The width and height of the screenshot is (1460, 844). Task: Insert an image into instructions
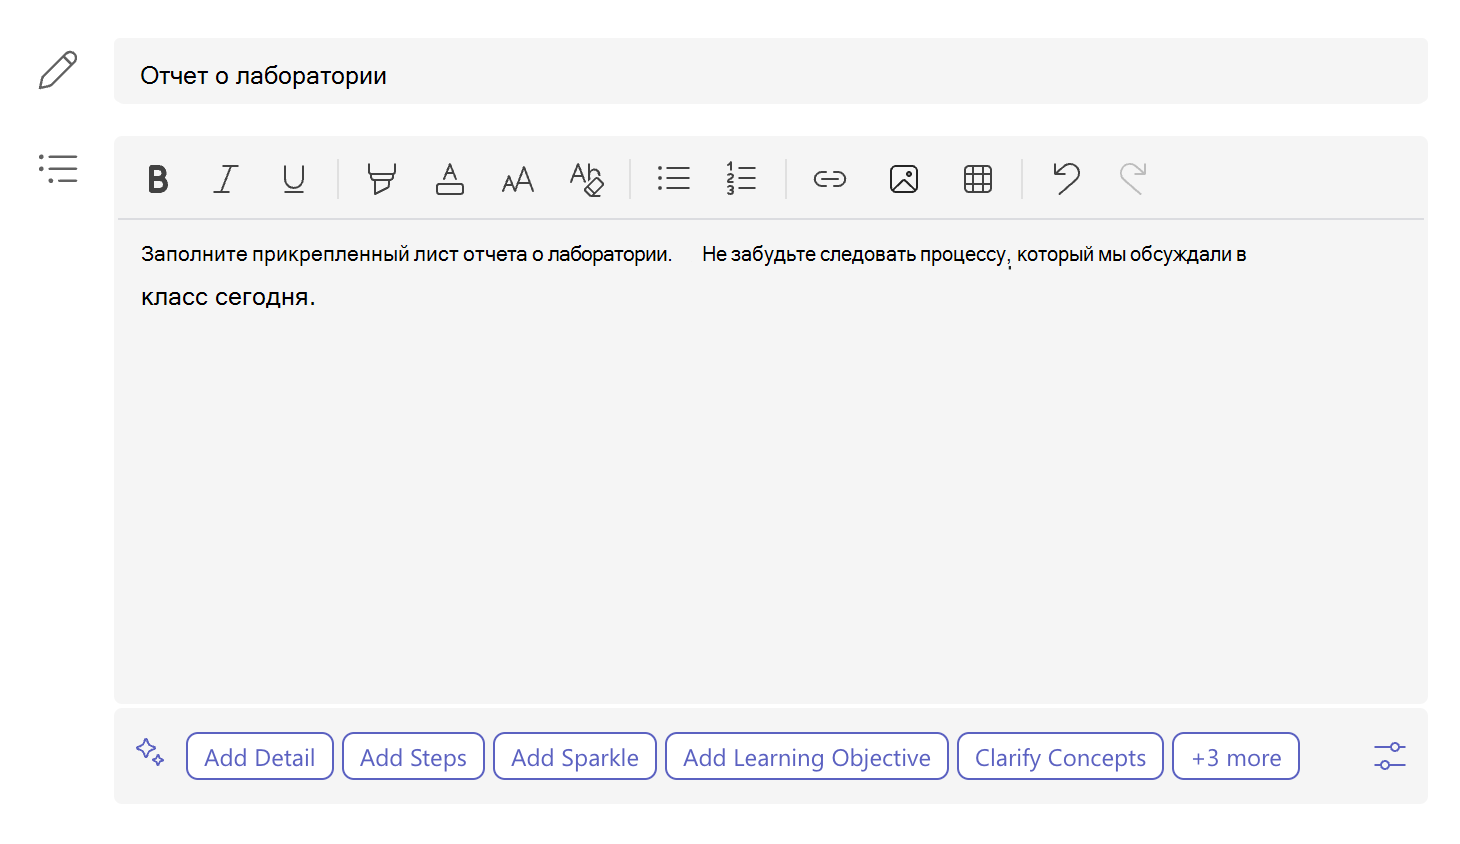tap(904, 179)
